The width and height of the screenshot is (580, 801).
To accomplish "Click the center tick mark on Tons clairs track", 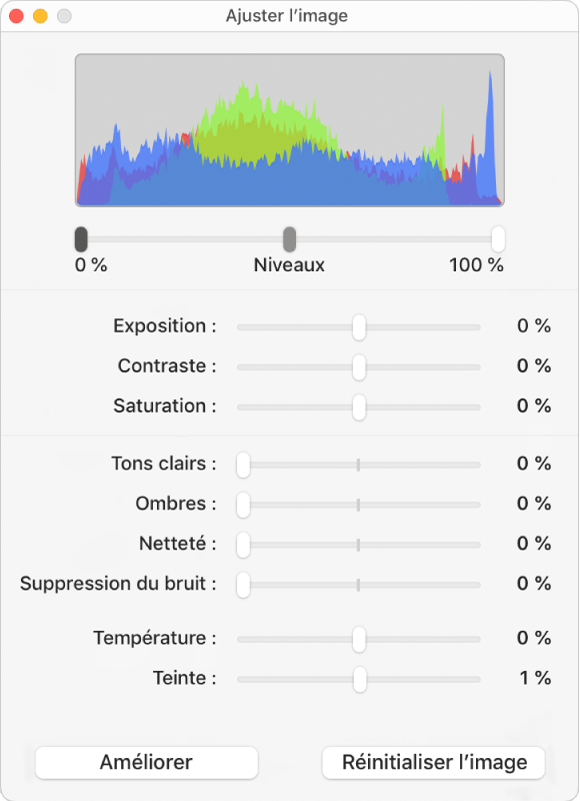I will click(358, 465).
